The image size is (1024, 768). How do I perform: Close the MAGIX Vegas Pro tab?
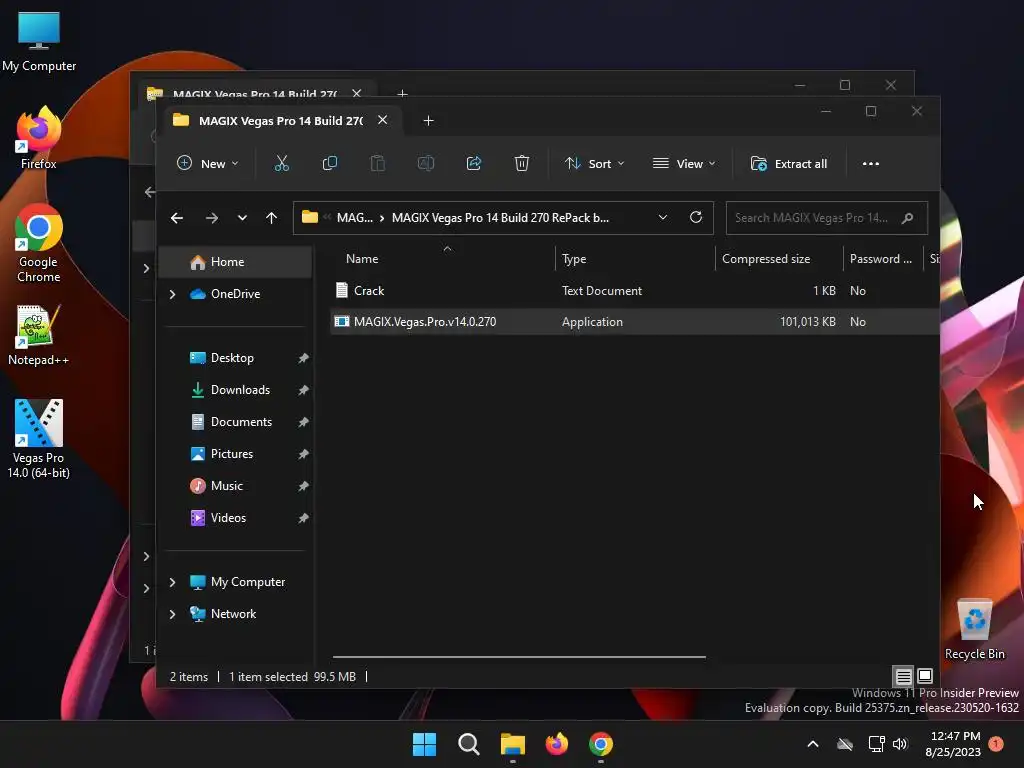pos(383,120)
